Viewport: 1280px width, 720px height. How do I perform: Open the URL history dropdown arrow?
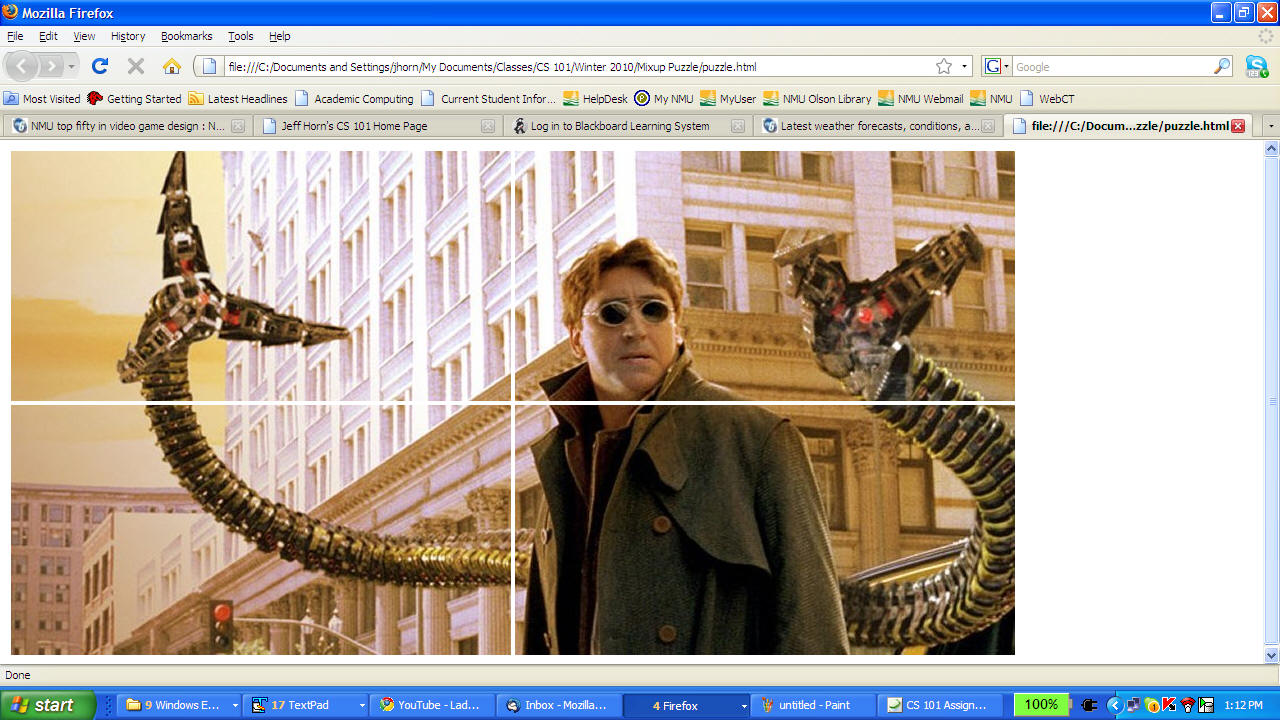coord(965,67)
